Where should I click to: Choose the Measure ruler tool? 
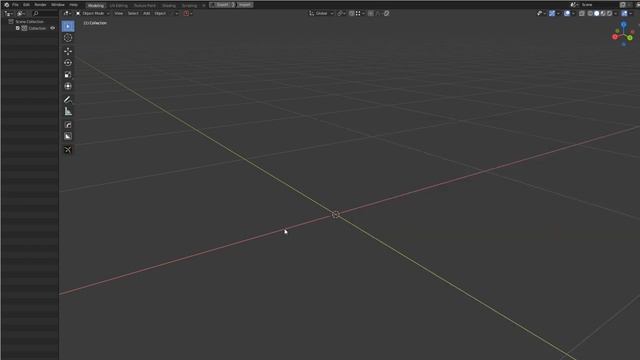68,111
